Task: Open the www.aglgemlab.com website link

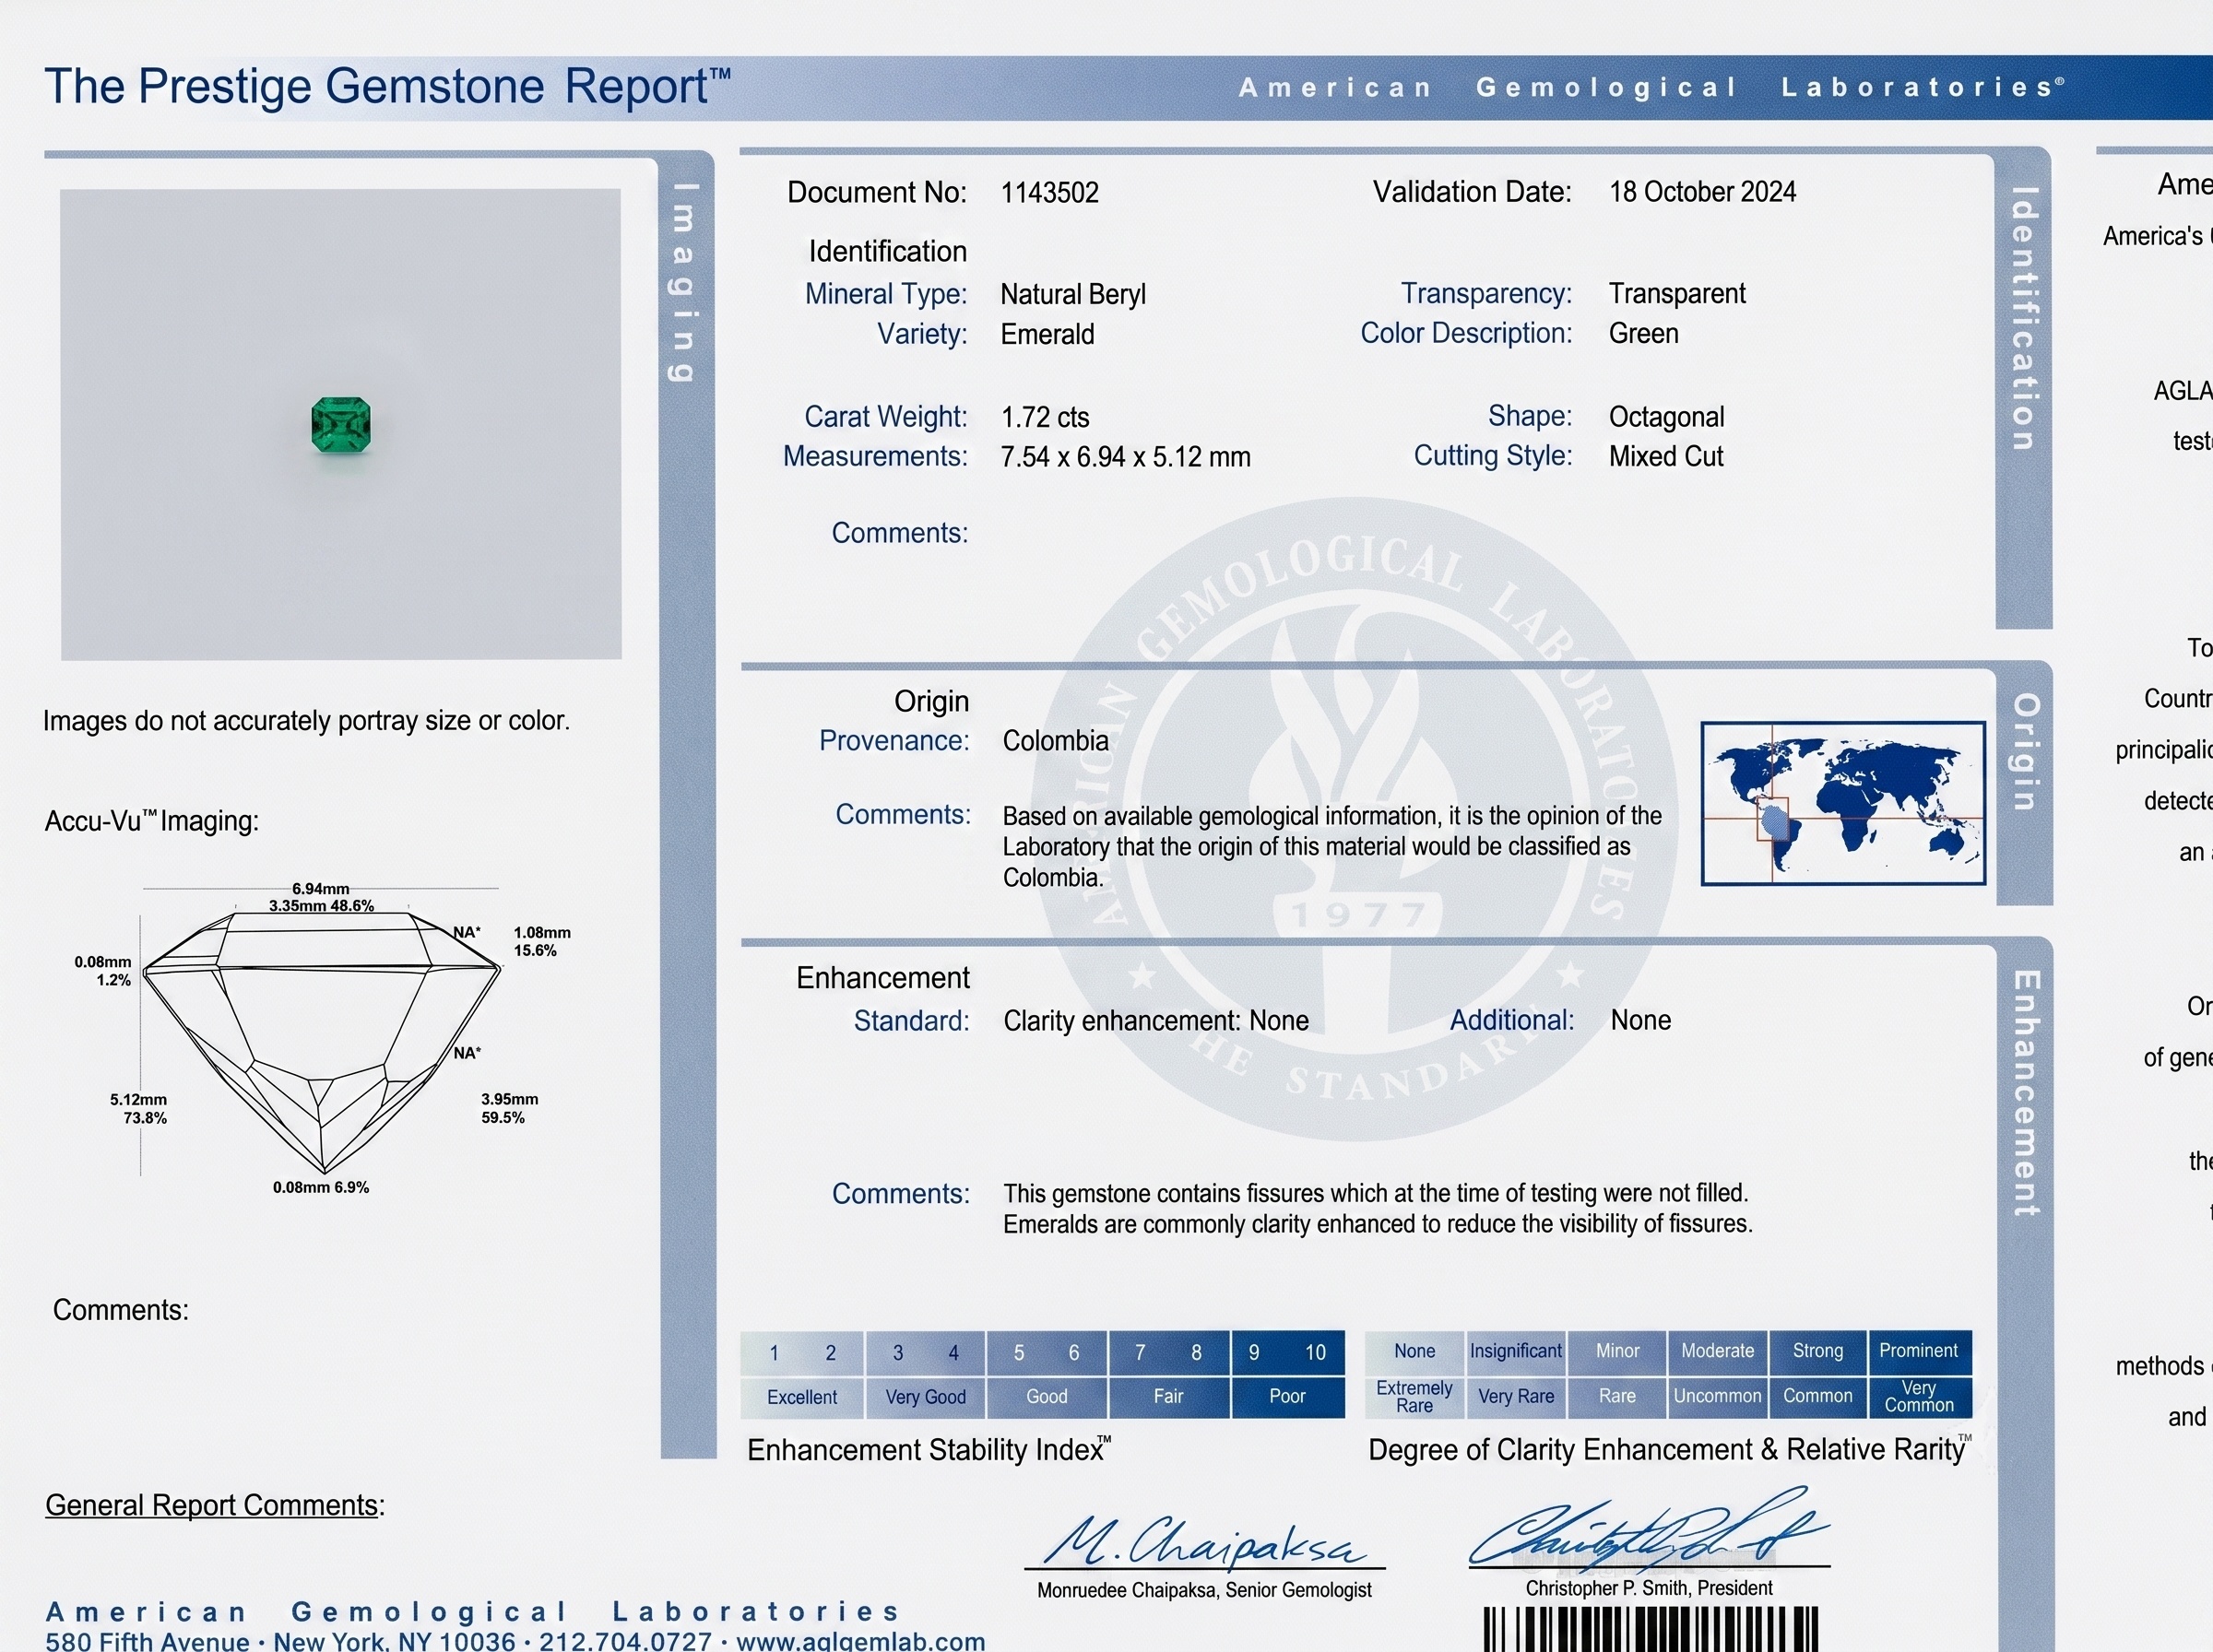Action: (860, 1641)
